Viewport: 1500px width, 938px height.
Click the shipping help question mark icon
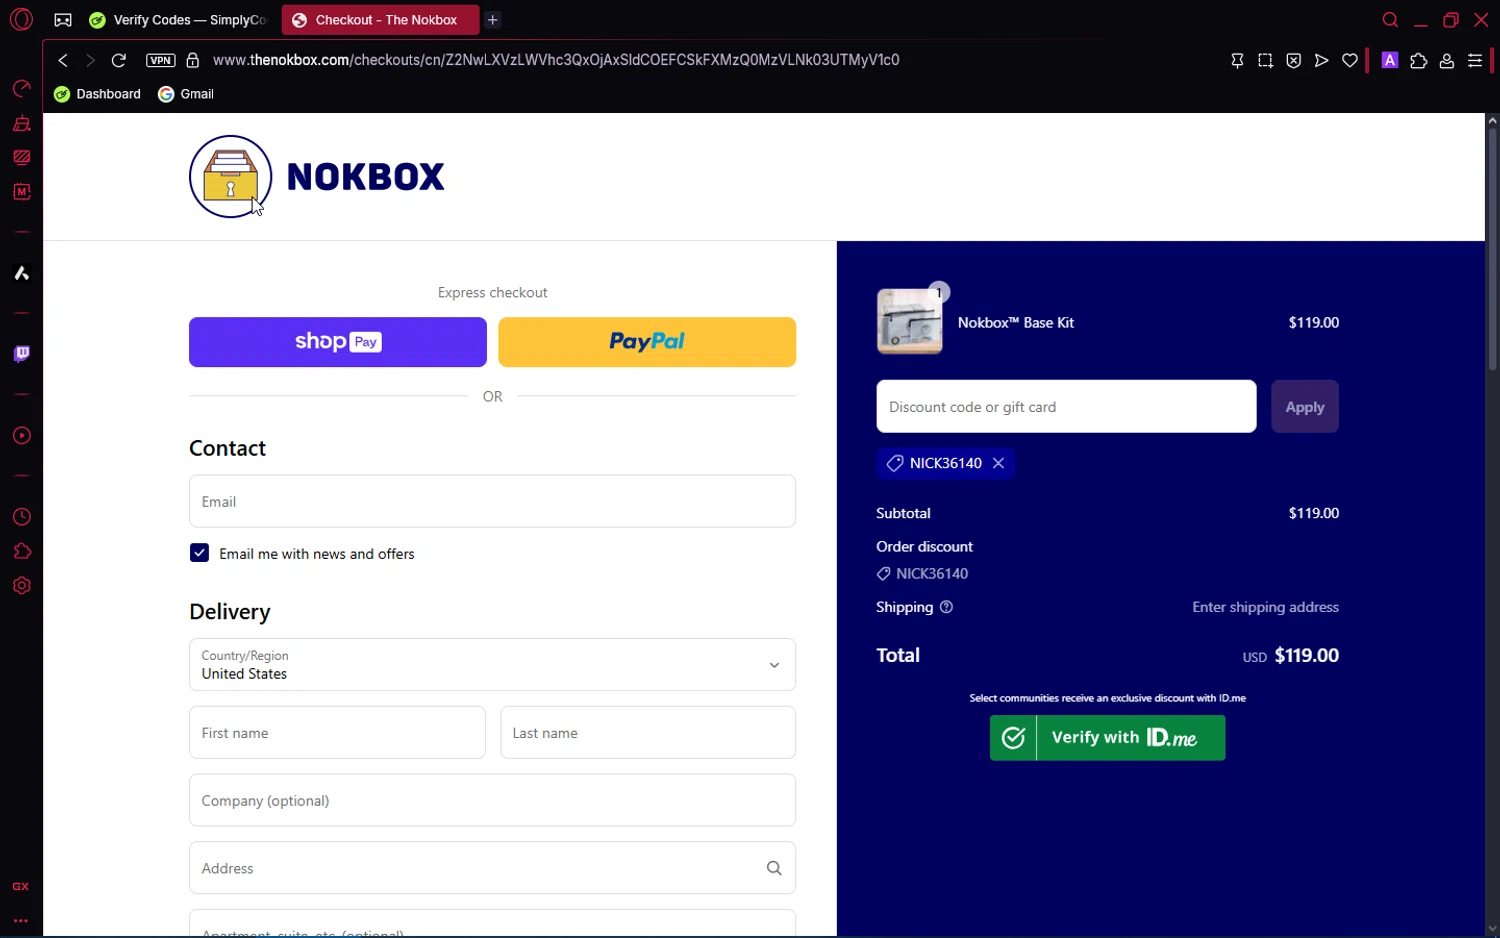tap(946, 607)
